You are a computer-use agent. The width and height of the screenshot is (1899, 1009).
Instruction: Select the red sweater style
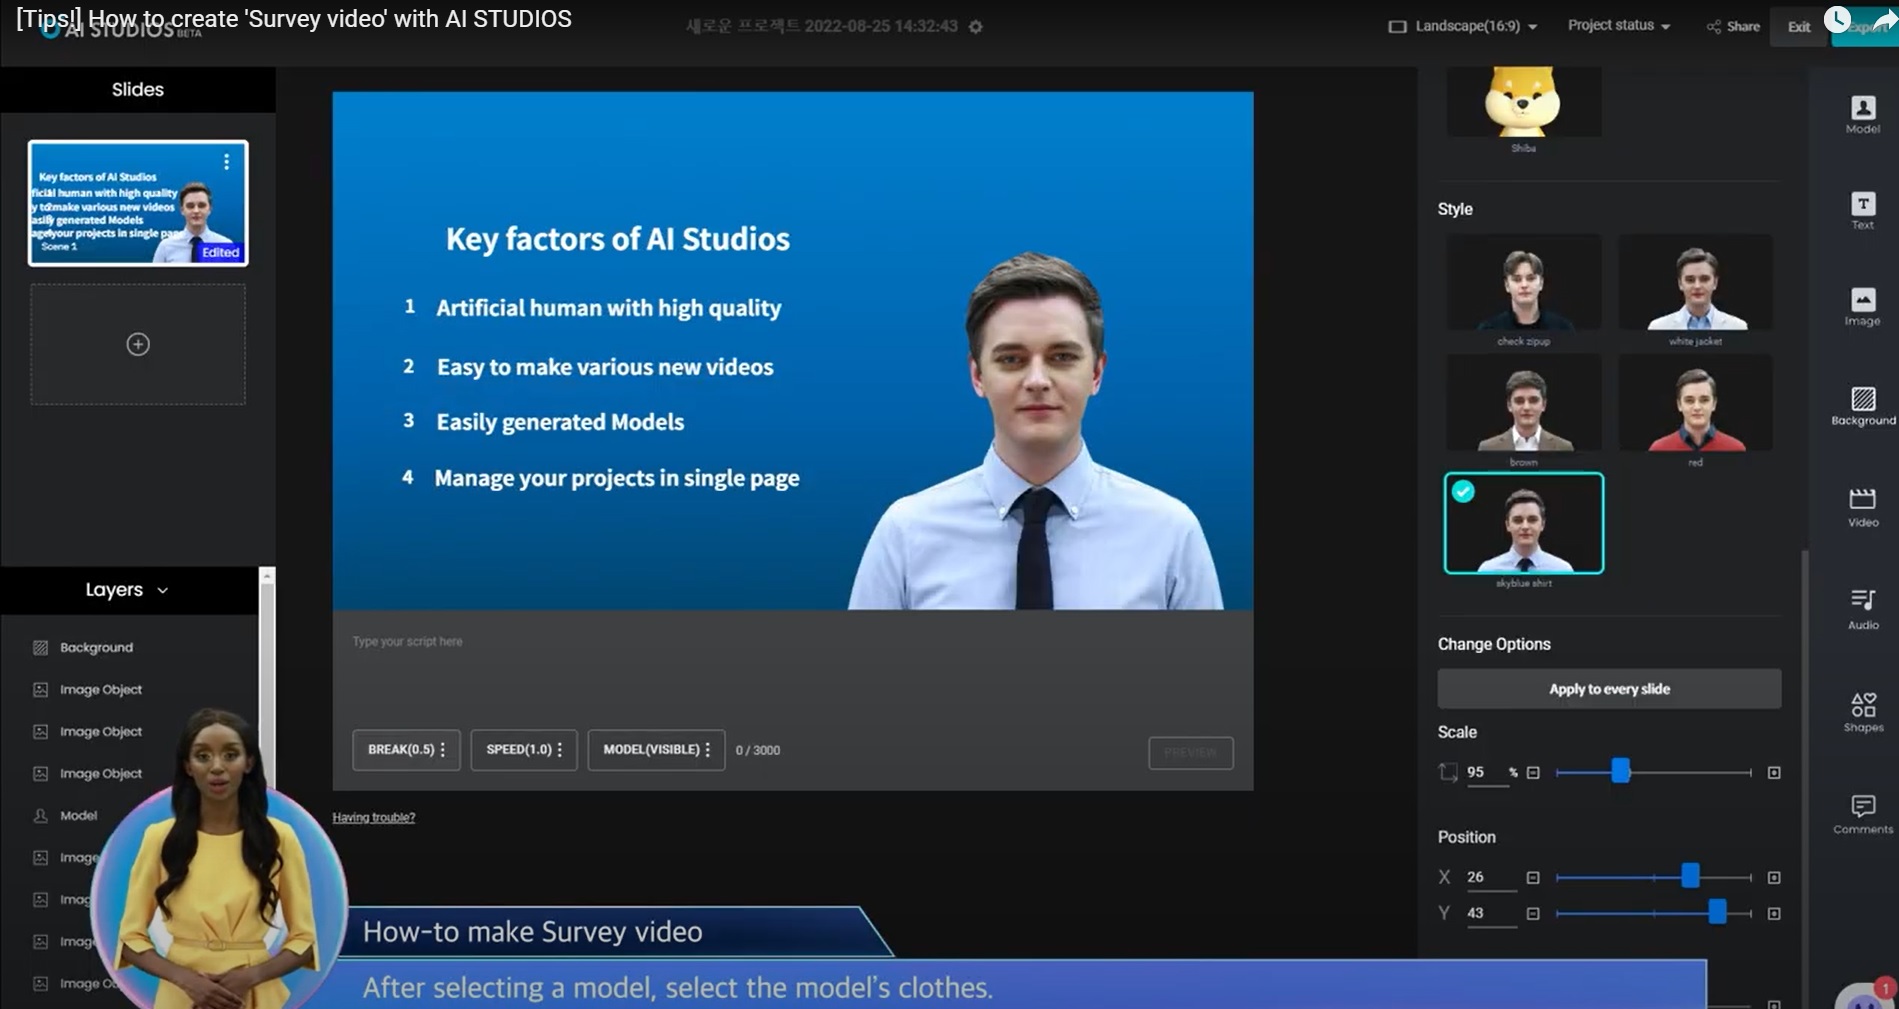tap(1695, 403)
